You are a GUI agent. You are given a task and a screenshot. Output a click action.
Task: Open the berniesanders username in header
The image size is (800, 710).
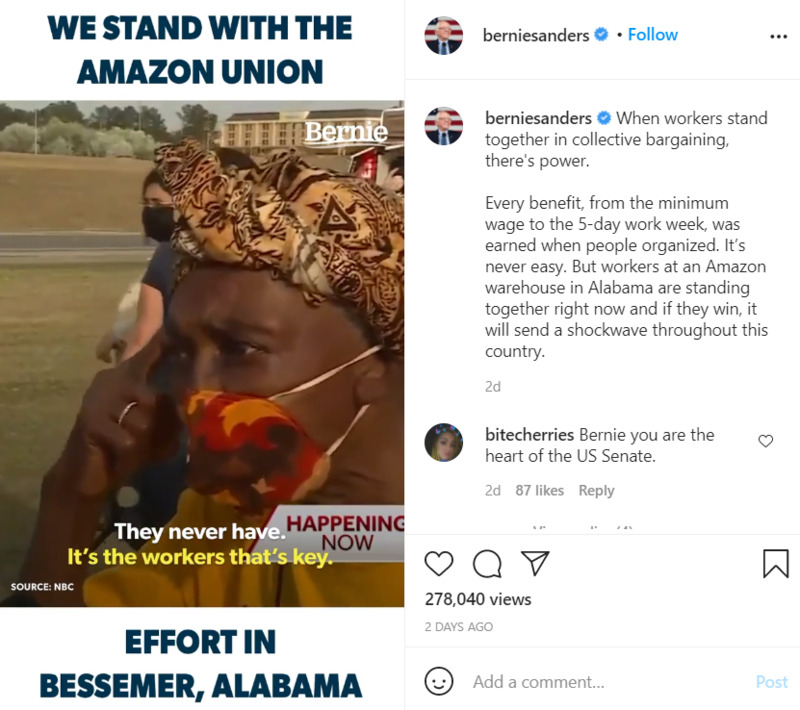536,35
